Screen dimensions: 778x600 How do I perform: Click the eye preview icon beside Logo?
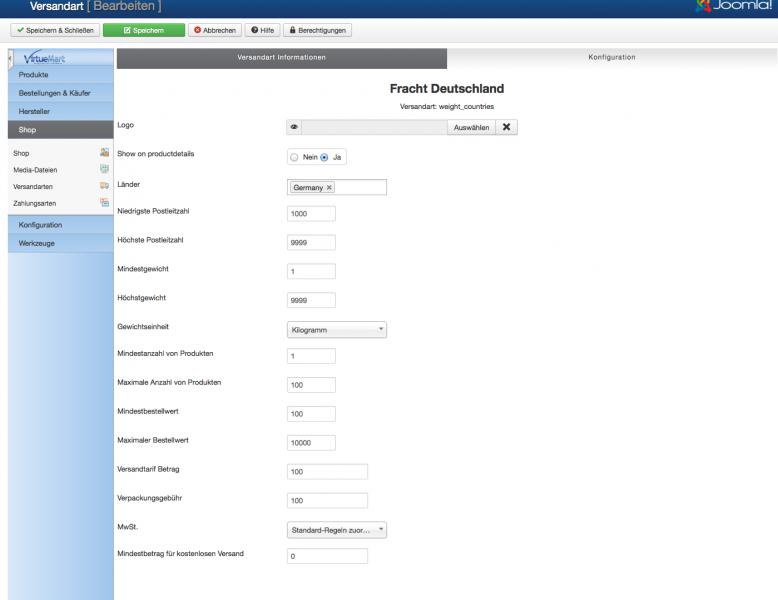294,128
